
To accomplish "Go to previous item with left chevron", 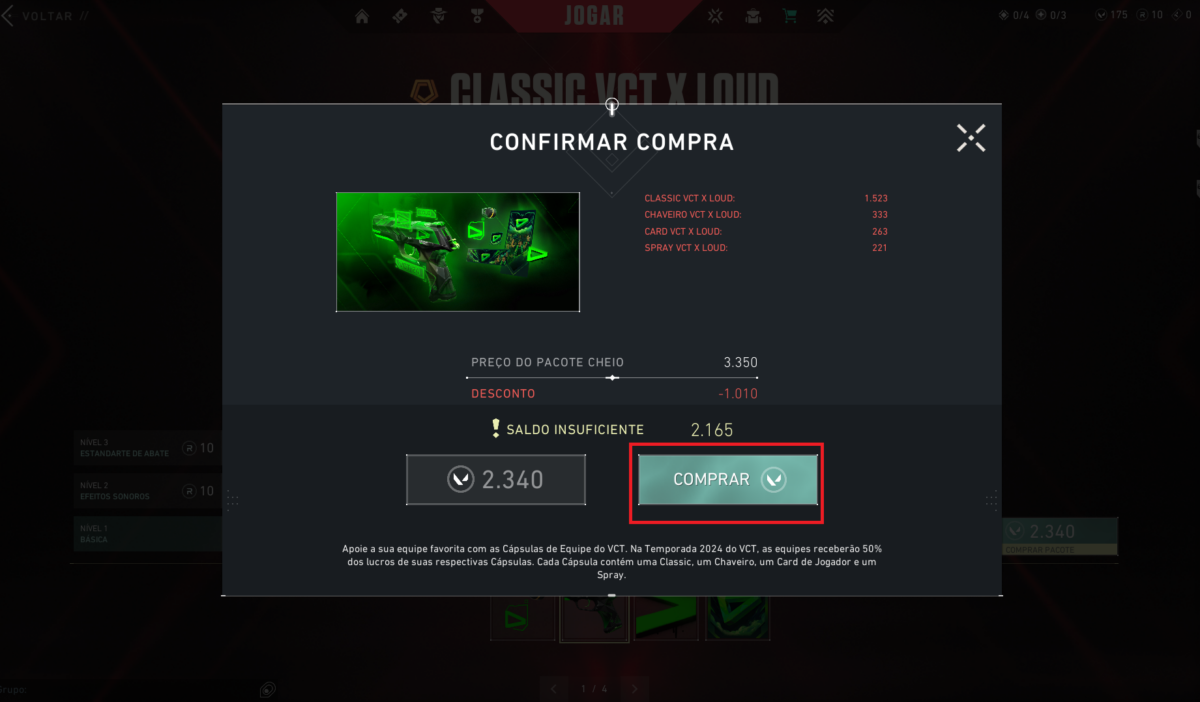I will pos(554,688).
